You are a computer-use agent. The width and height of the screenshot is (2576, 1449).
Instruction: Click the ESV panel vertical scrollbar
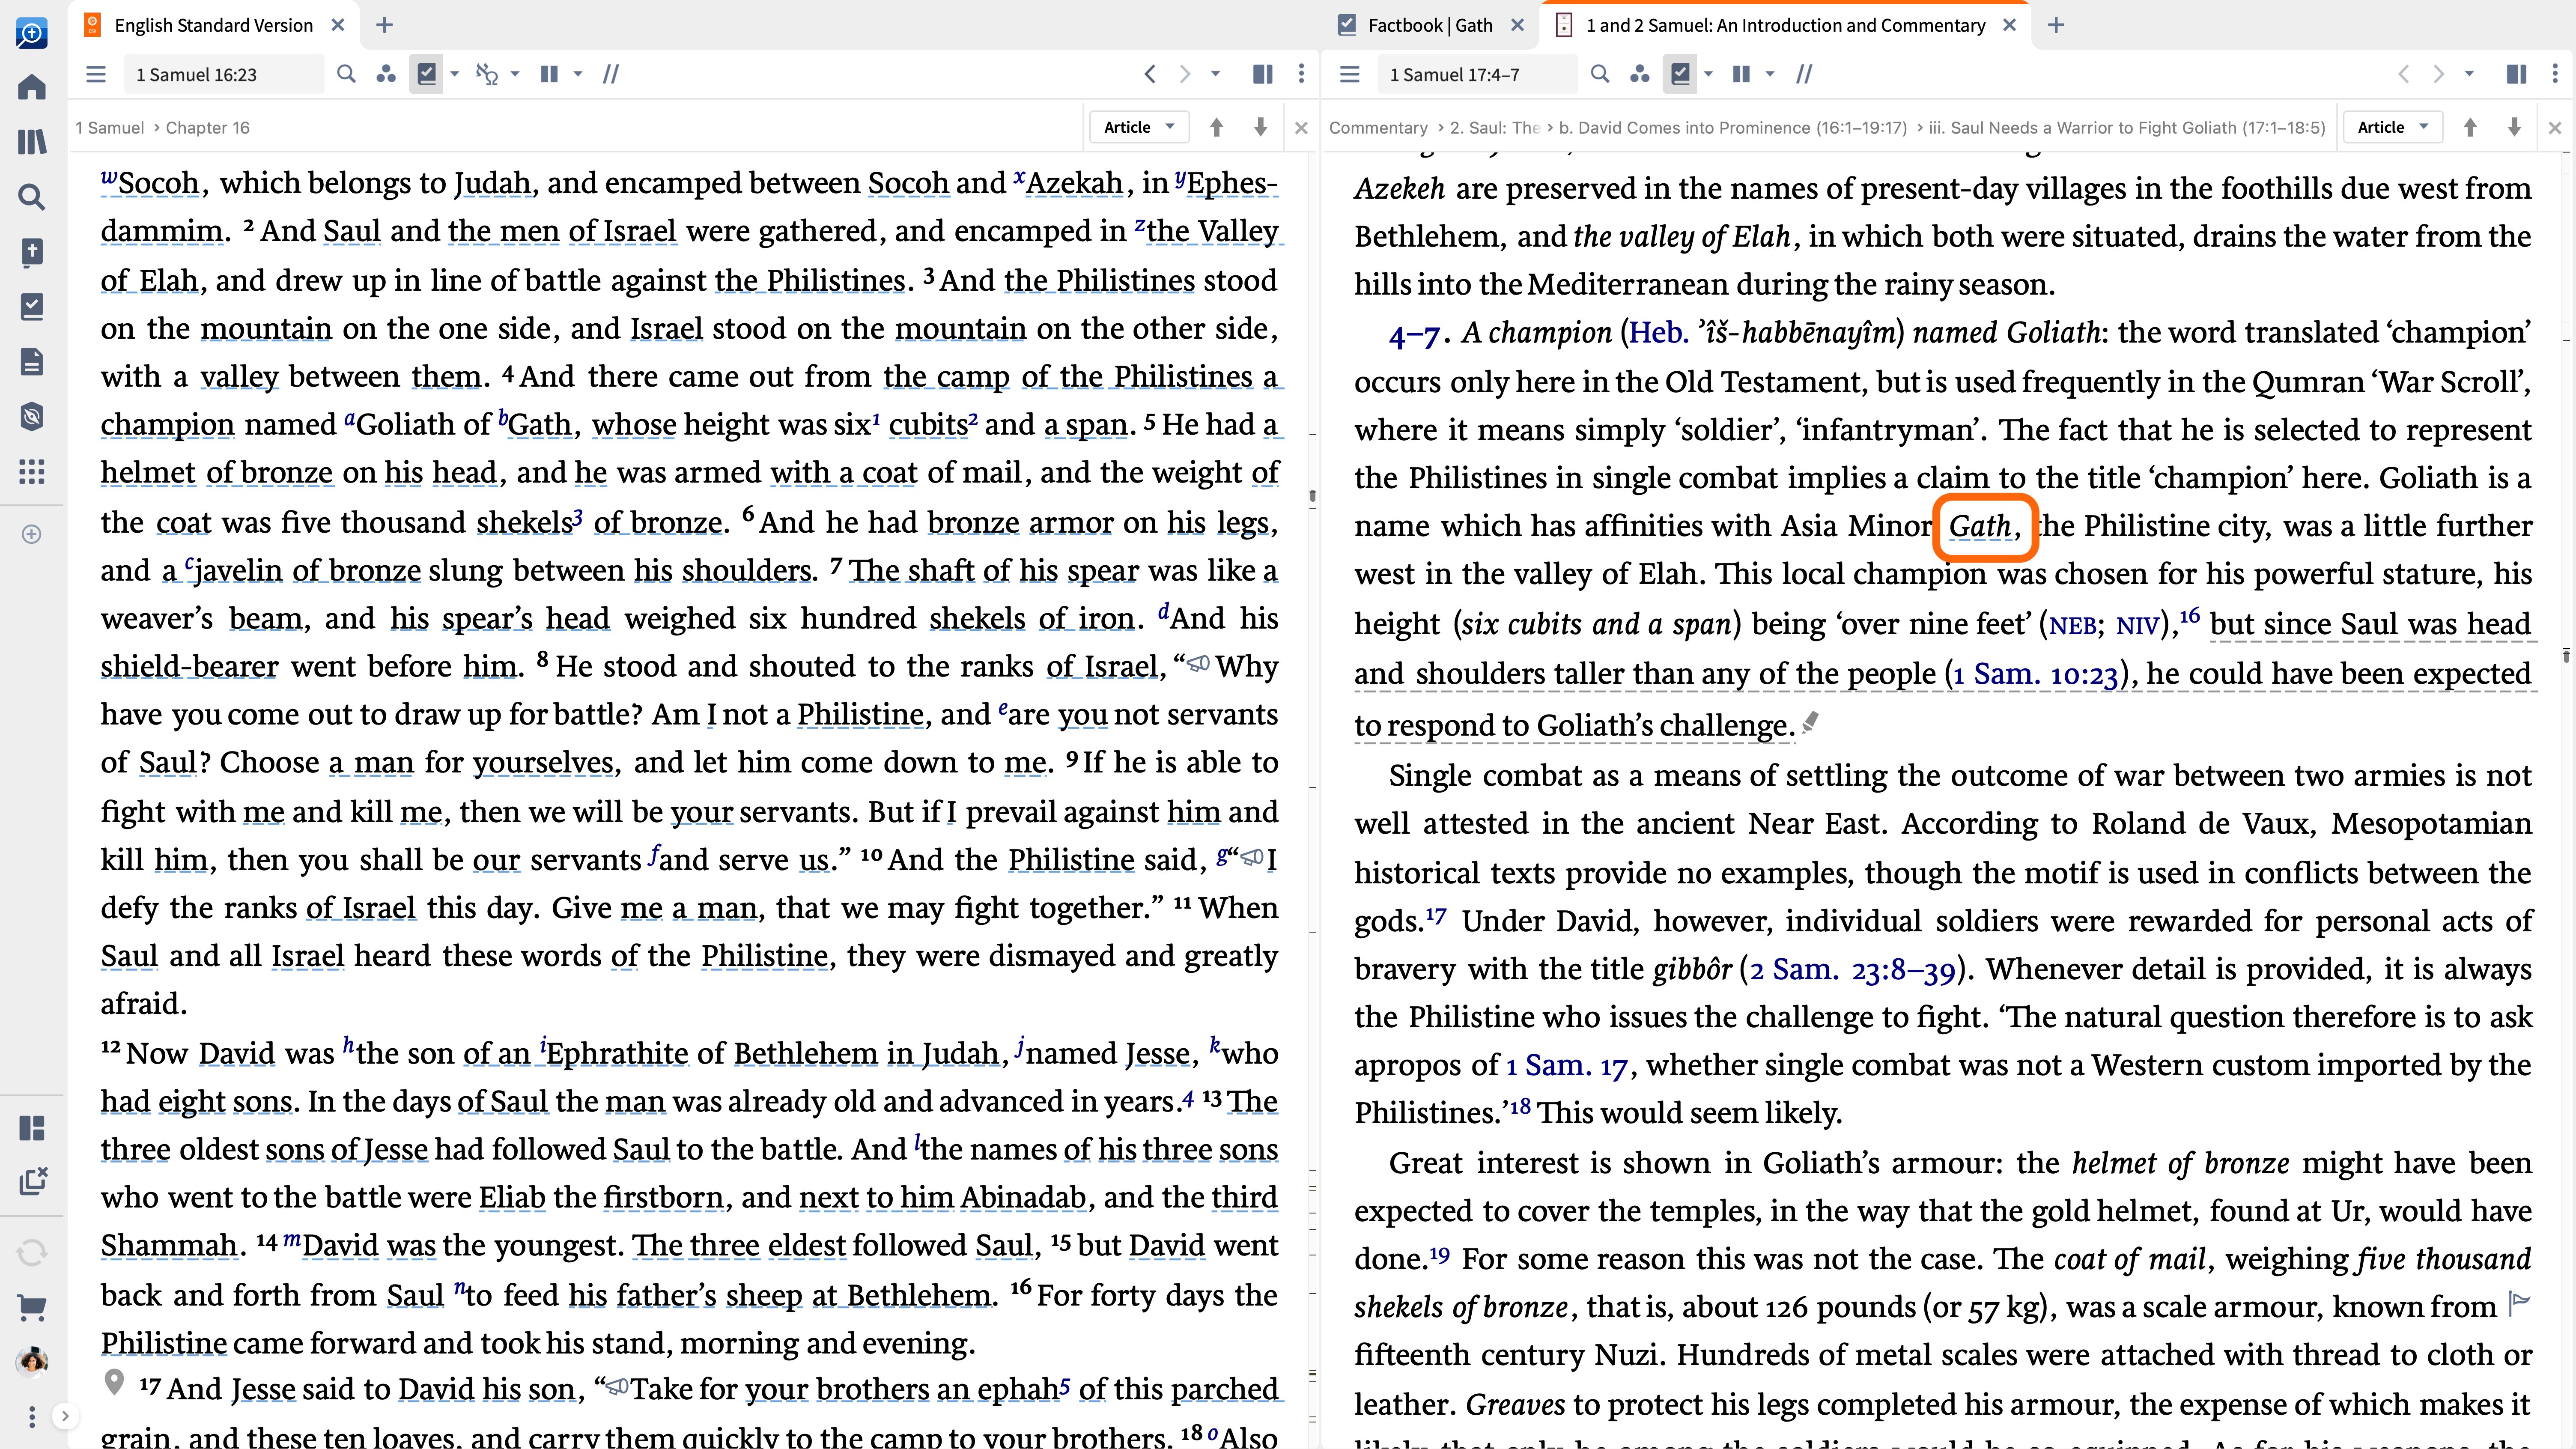(1312, 496)
